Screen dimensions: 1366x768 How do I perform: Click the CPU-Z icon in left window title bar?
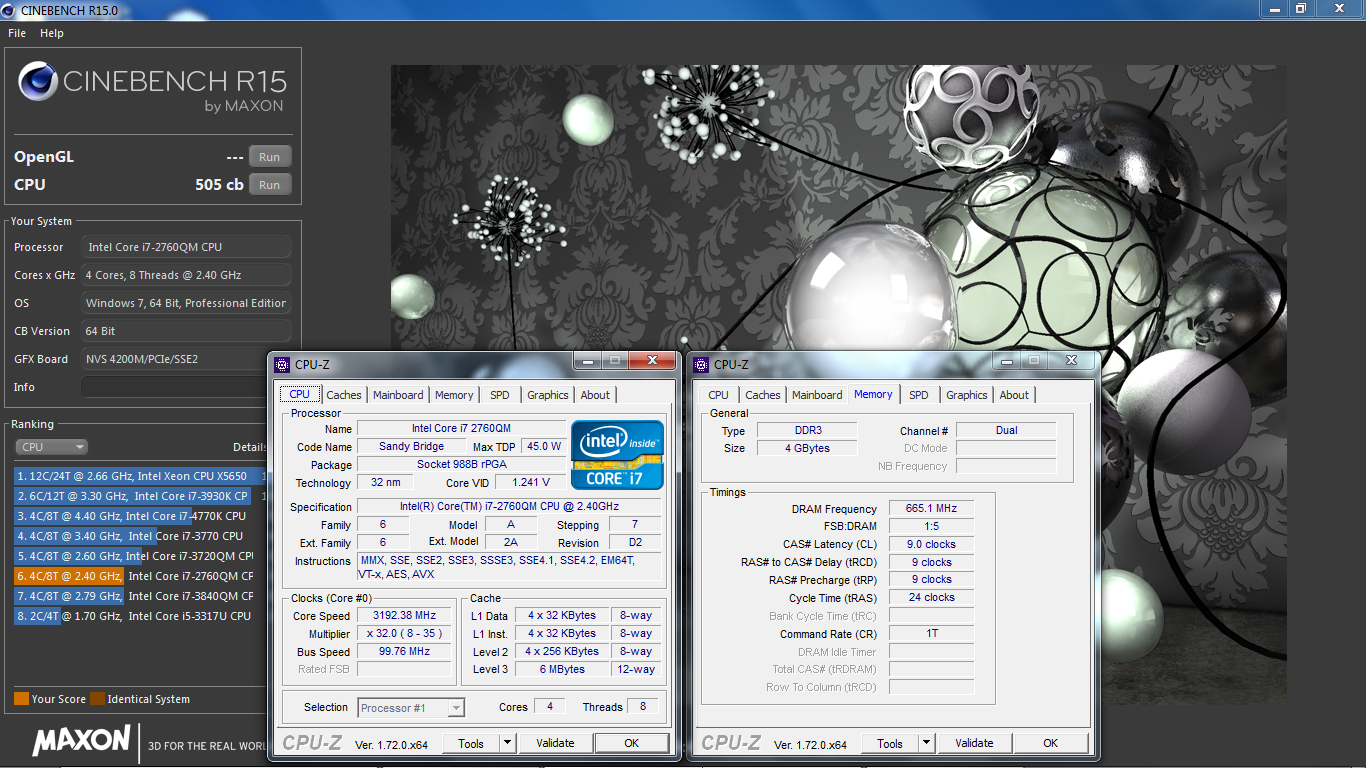282,365
